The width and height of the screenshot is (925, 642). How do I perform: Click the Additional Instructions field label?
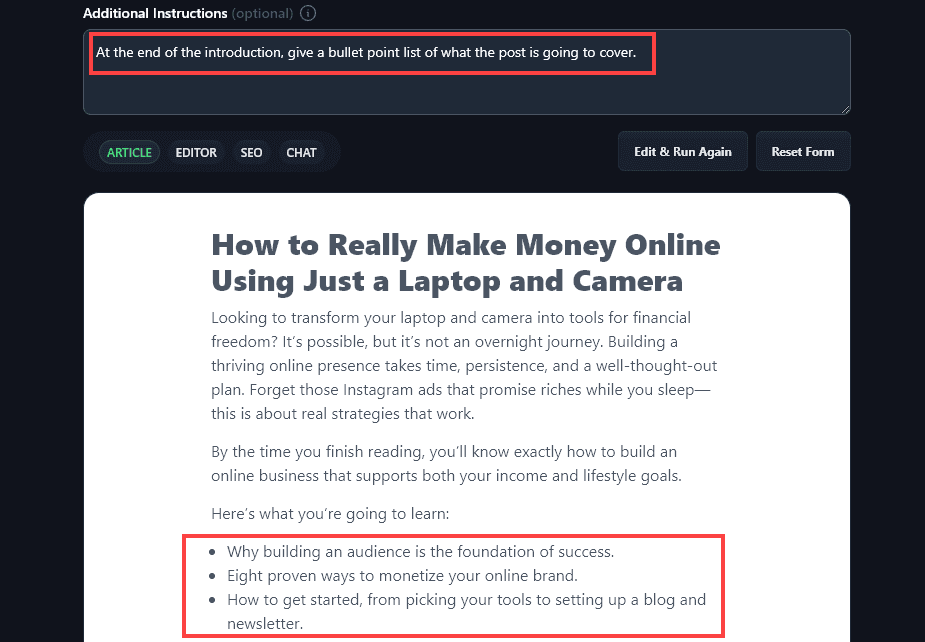pyautogui.click(x=155, y=13)
